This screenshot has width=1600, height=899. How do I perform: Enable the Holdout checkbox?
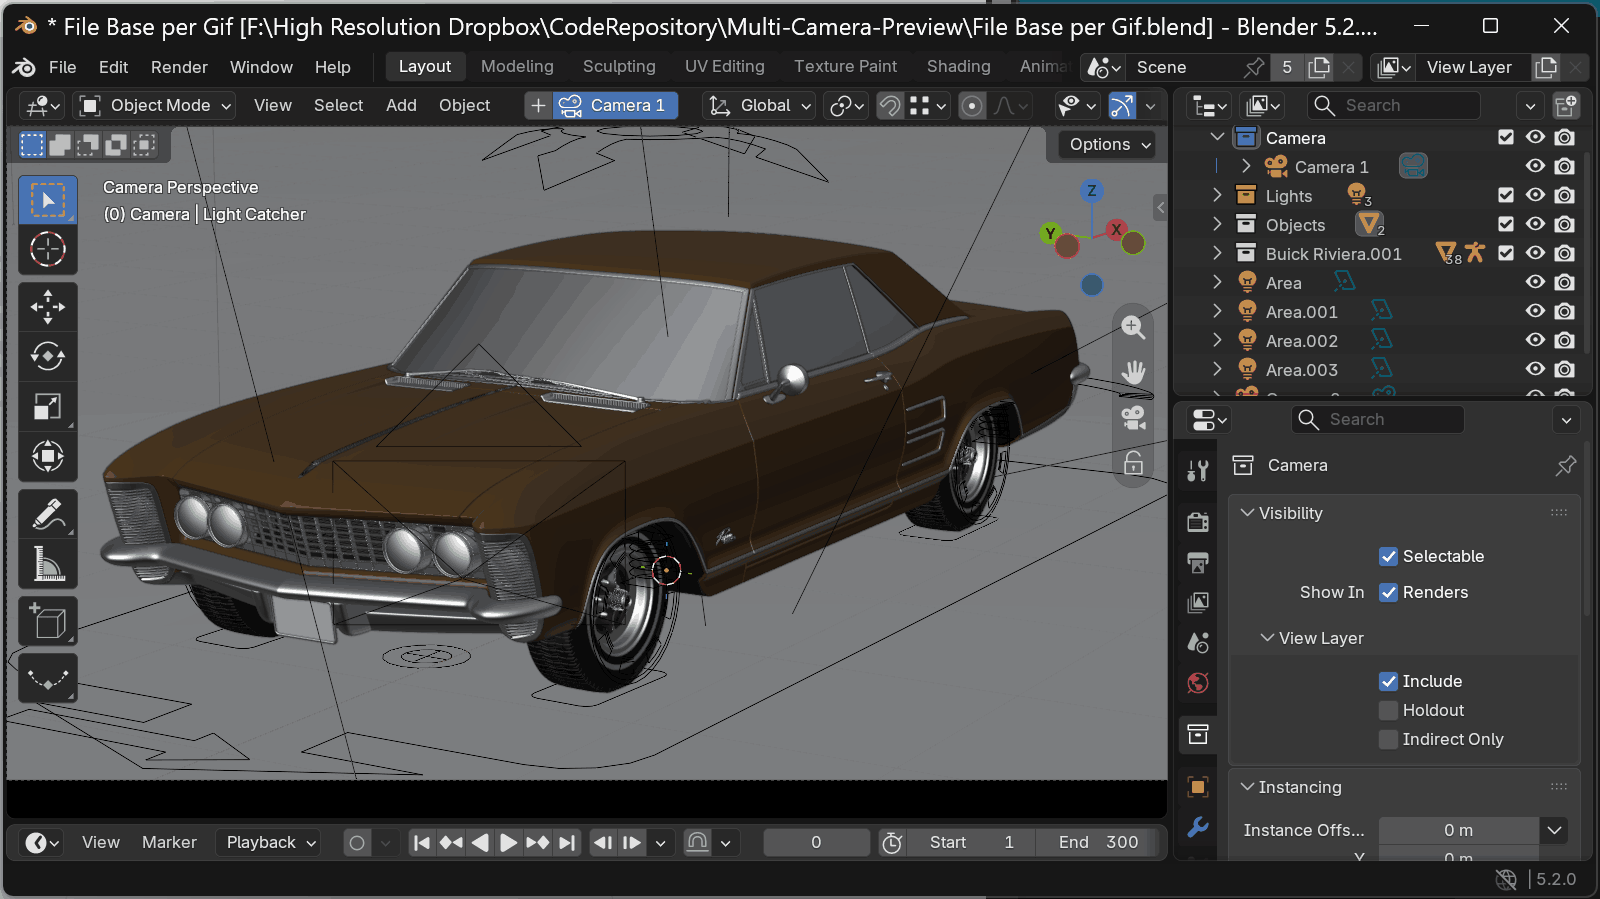(x=1388, y=710)
